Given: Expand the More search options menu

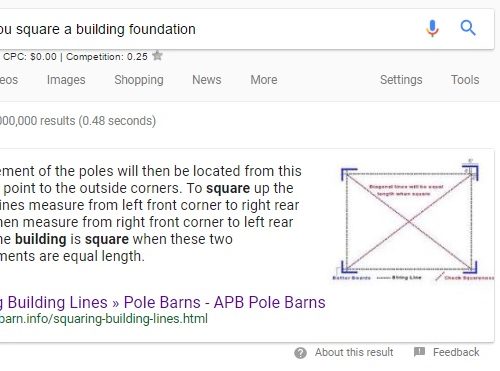Looking at the screenshot, I should (264, 80).
